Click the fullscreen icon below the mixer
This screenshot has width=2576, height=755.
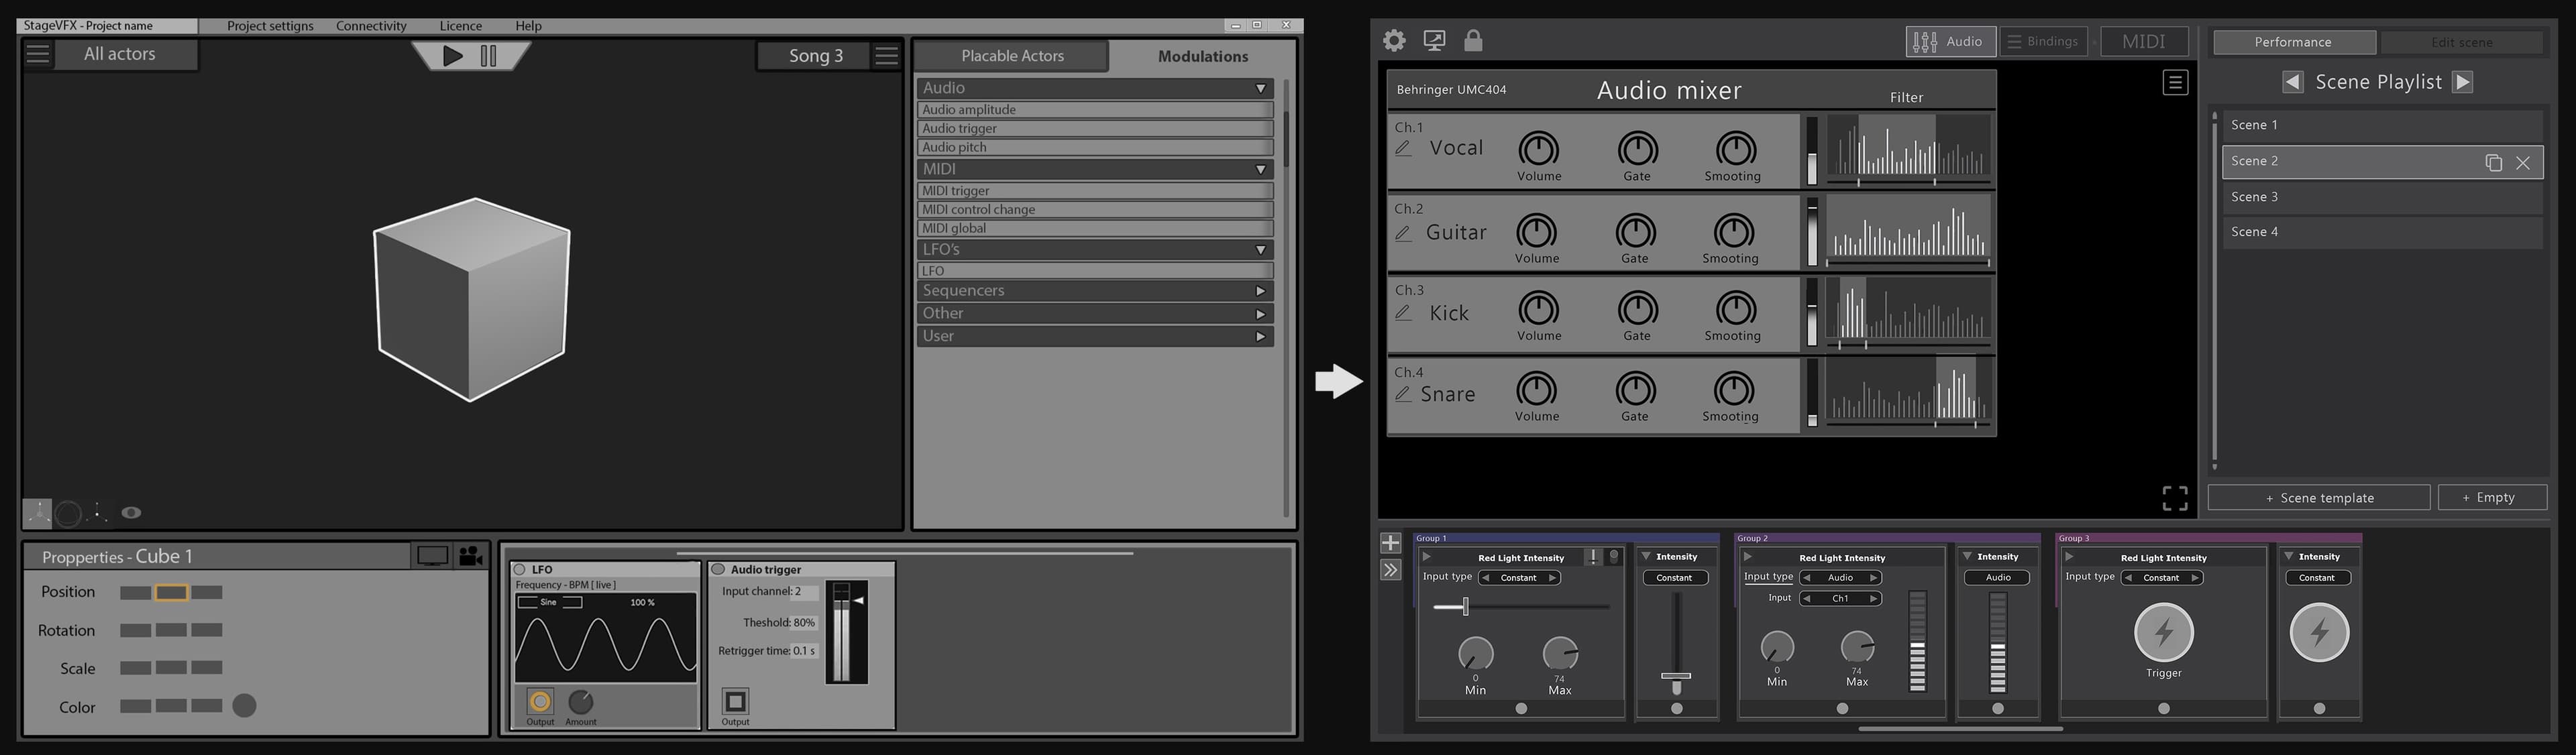[x=2175, y=498]
